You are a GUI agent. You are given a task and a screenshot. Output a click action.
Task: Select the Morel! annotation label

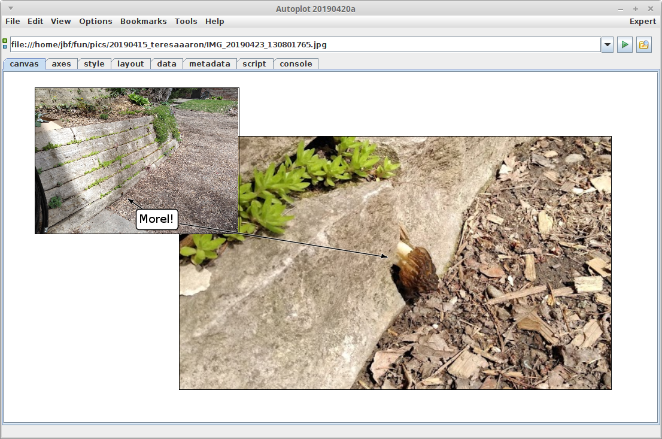157,219
